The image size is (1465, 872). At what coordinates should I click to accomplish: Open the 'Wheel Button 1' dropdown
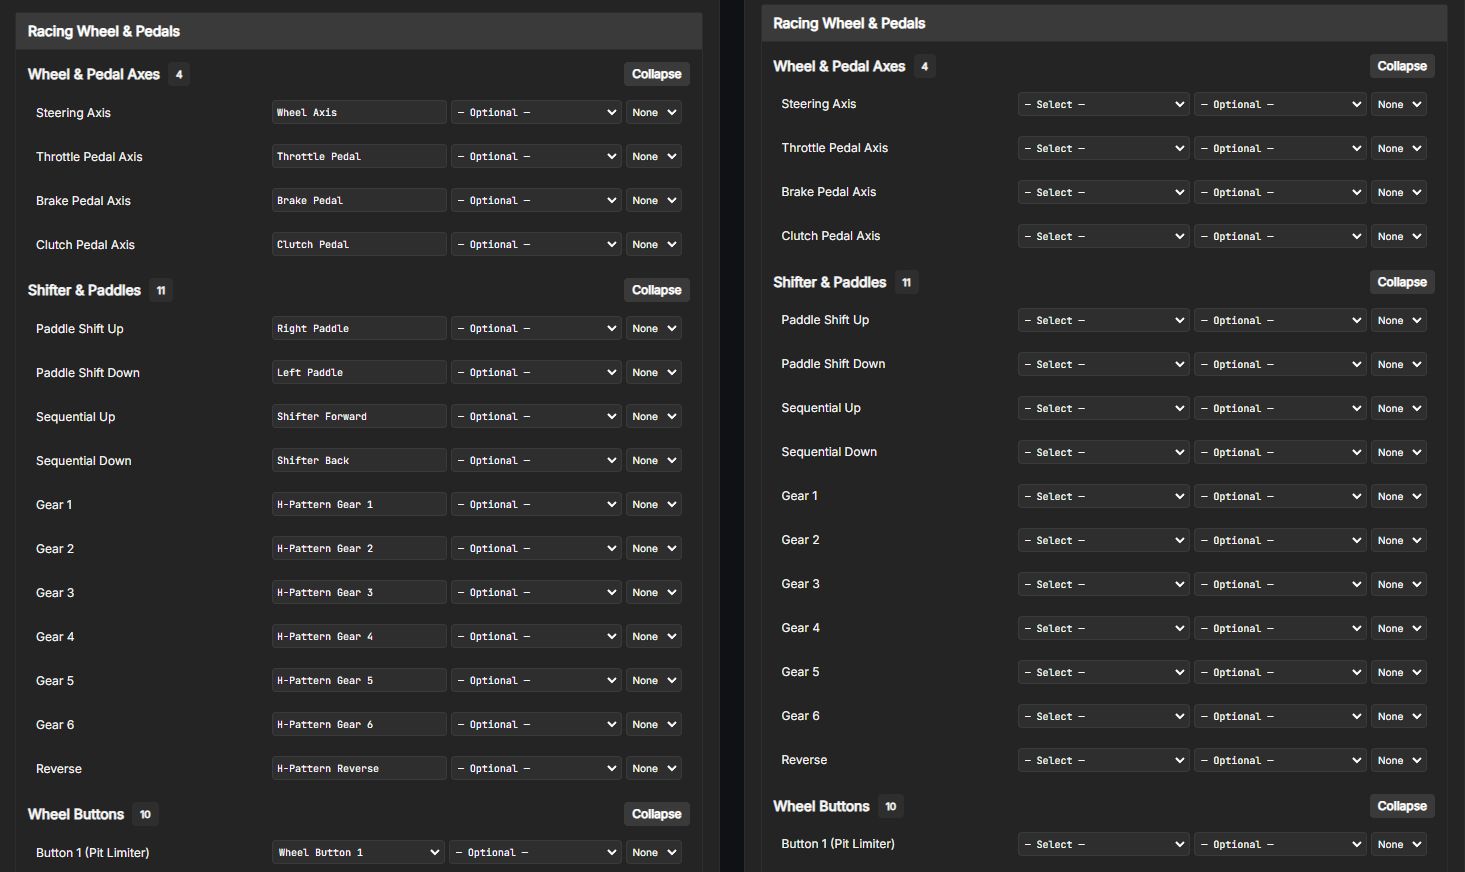pos(359,852)
